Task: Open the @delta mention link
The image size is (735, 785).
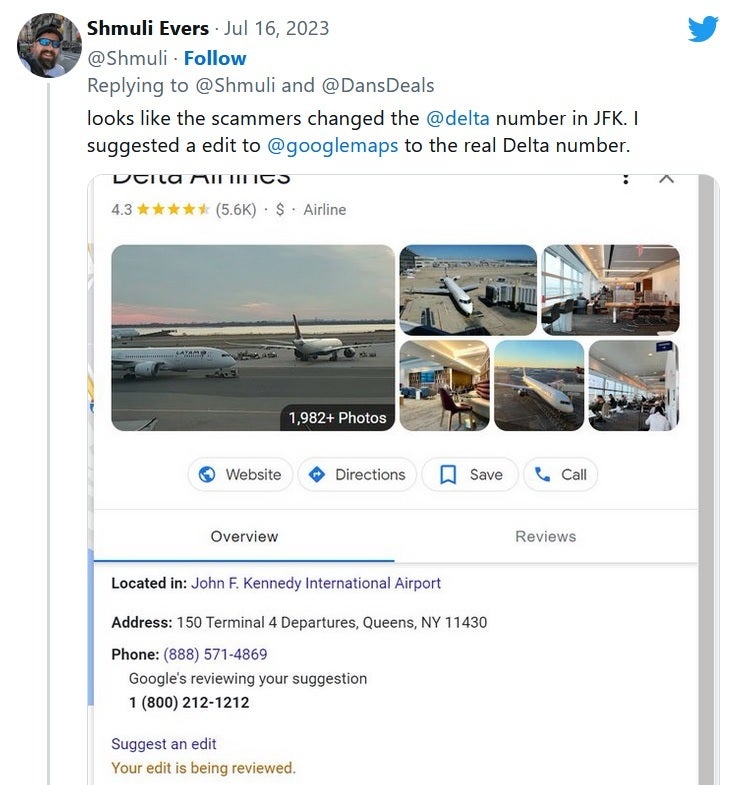Action: point(458,118)
